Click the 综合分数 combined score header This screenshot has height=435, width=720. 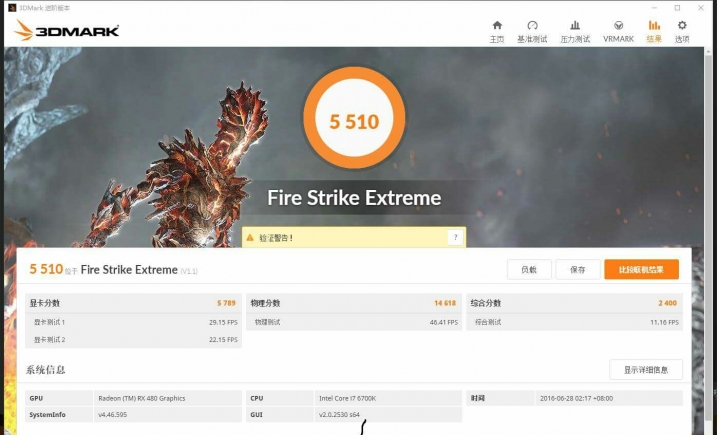click(x=486, y=303)
